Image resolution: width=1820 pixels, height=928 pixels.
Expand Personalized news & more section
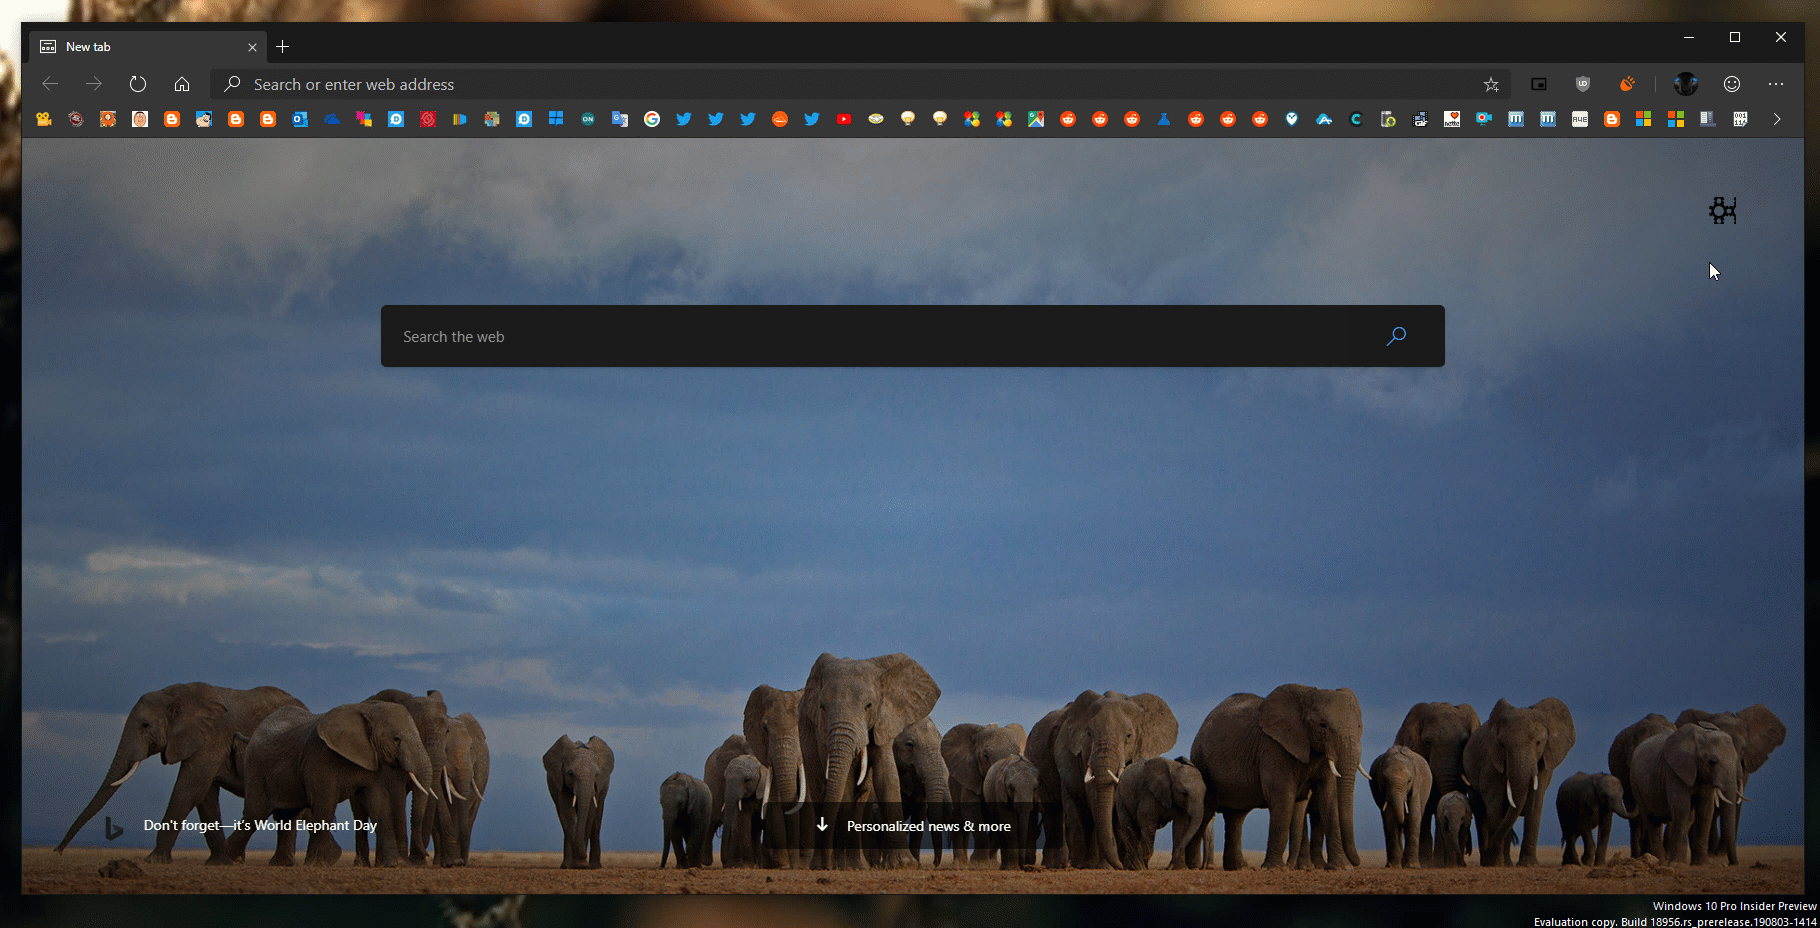[915, 826]
